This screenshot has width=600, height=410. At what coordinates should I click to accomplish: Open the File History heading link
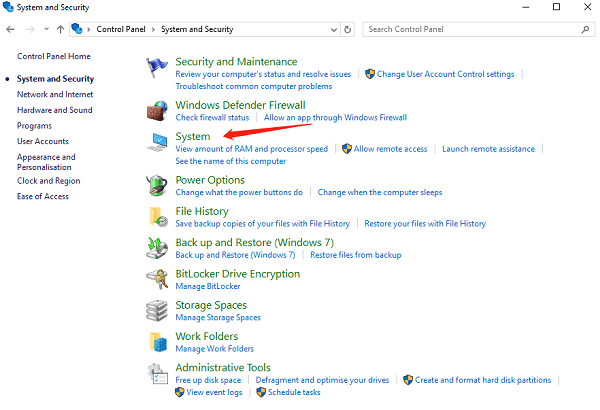pyautogui.click(x=202, y=211)
